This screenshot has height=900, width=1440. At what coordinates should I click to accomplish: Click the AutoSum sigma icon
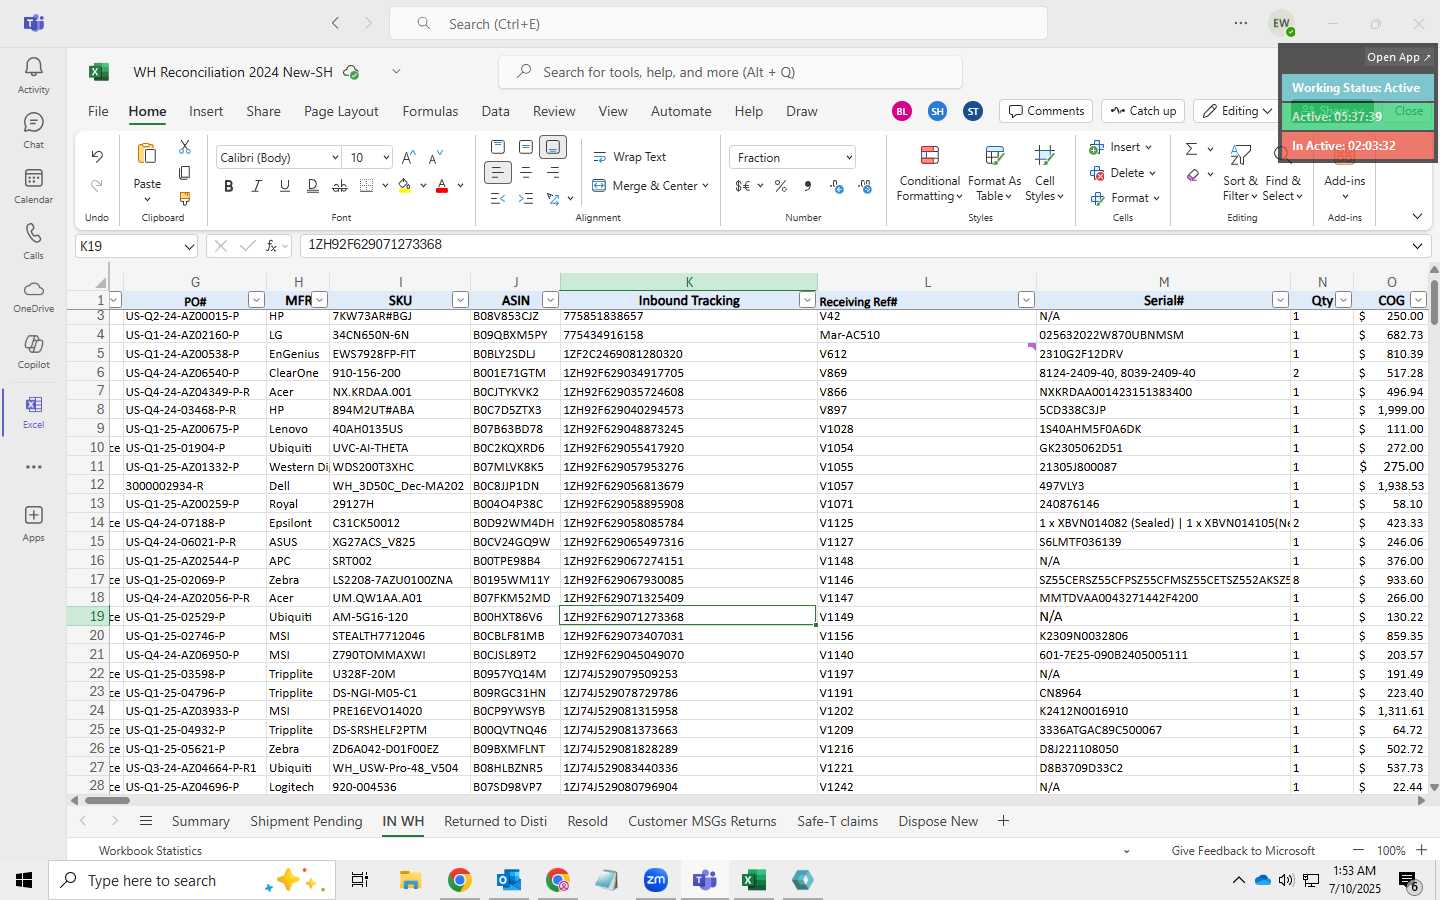click(x=1191, y=149)
